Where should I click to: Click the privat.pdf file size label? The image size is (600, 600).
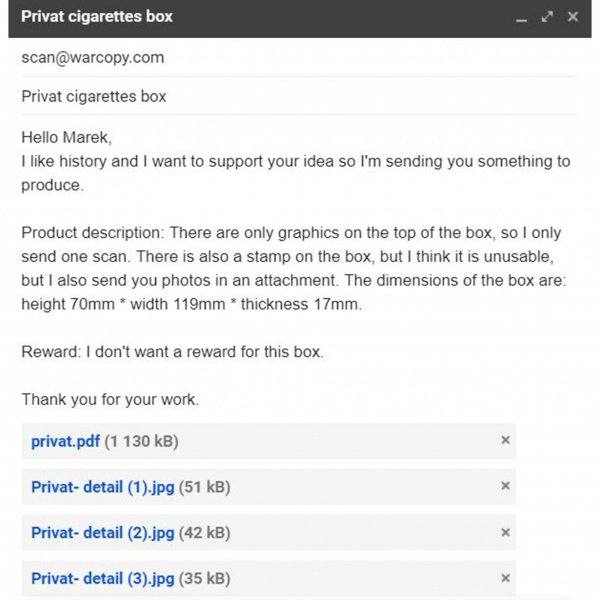pyautogui.click(x=141, y=441)
